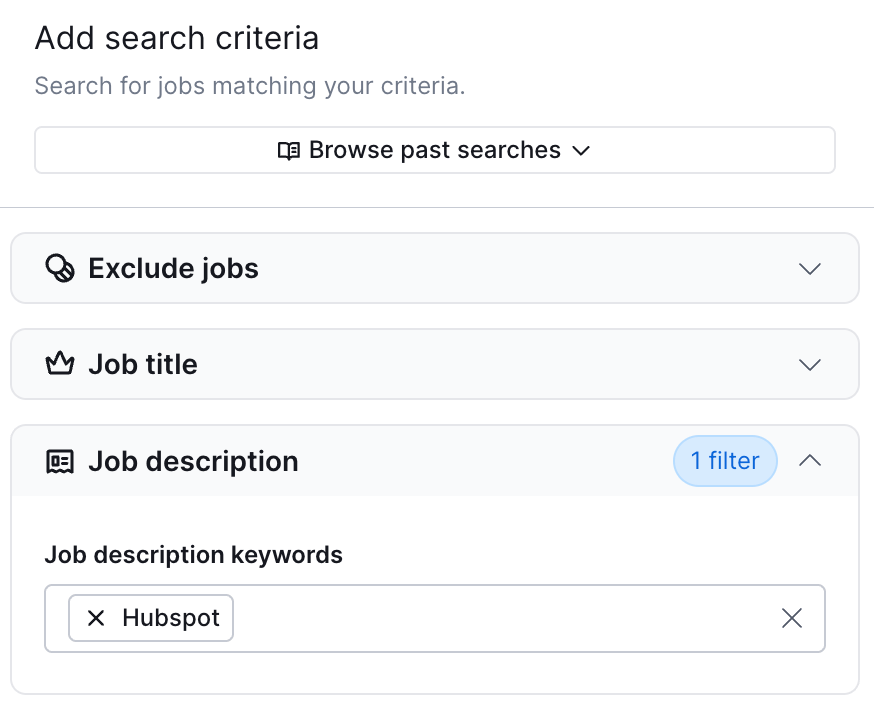874x712 pixels.
Task: Click the Job description newspaper icon
Action: (x=61, y=461)
